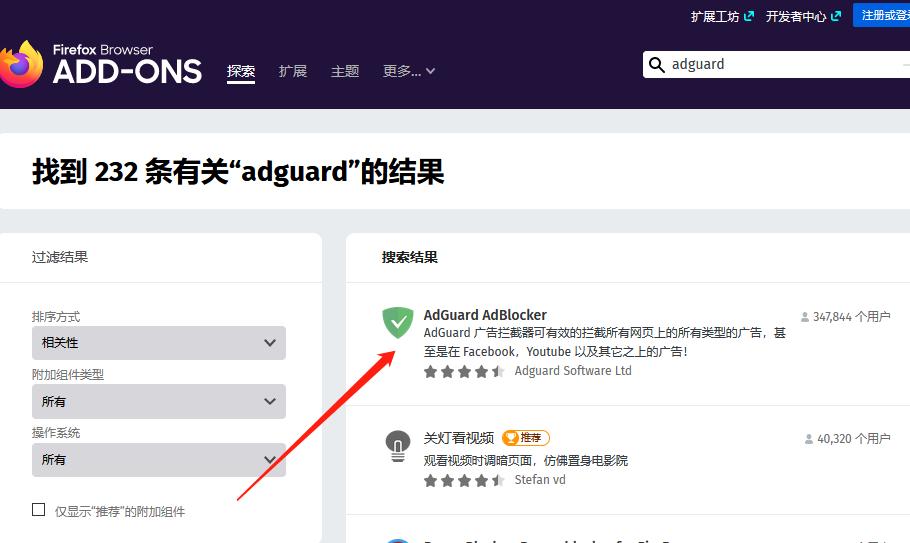The height and width of the screenshot is (543, 910).
Task: Open the 关灯看视频 result title
Action: click(458, 438)
